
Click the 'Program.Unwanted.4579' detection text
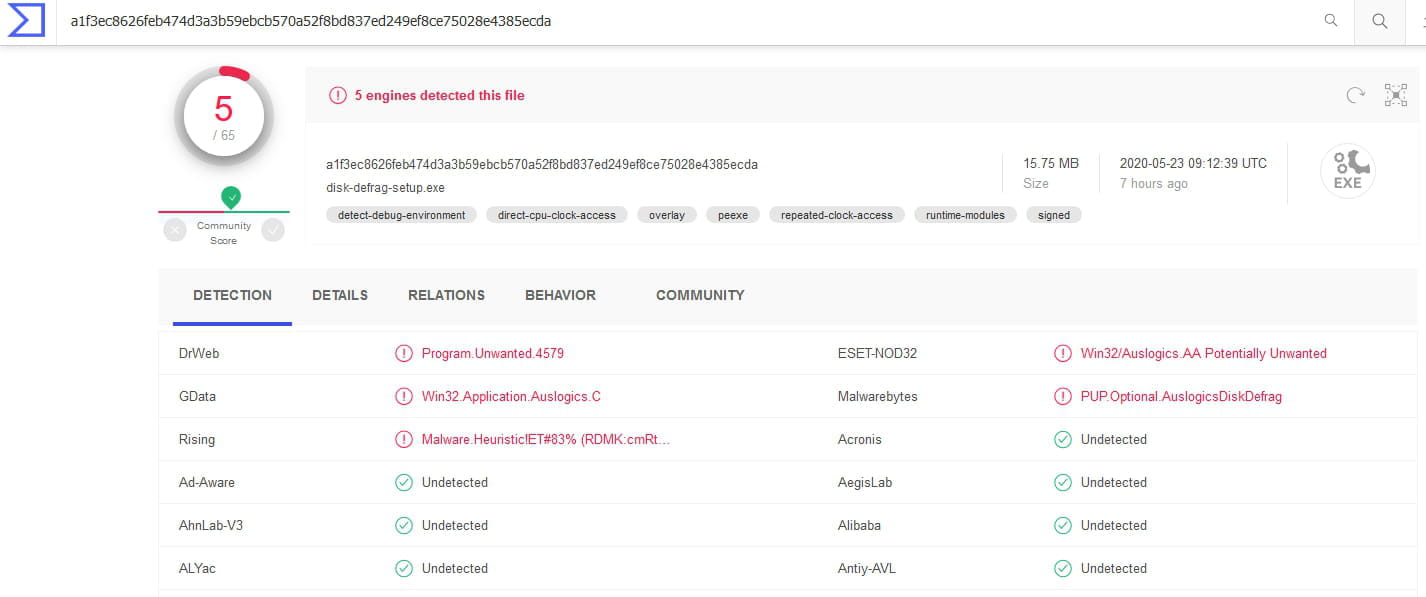(x=493, y=353)
